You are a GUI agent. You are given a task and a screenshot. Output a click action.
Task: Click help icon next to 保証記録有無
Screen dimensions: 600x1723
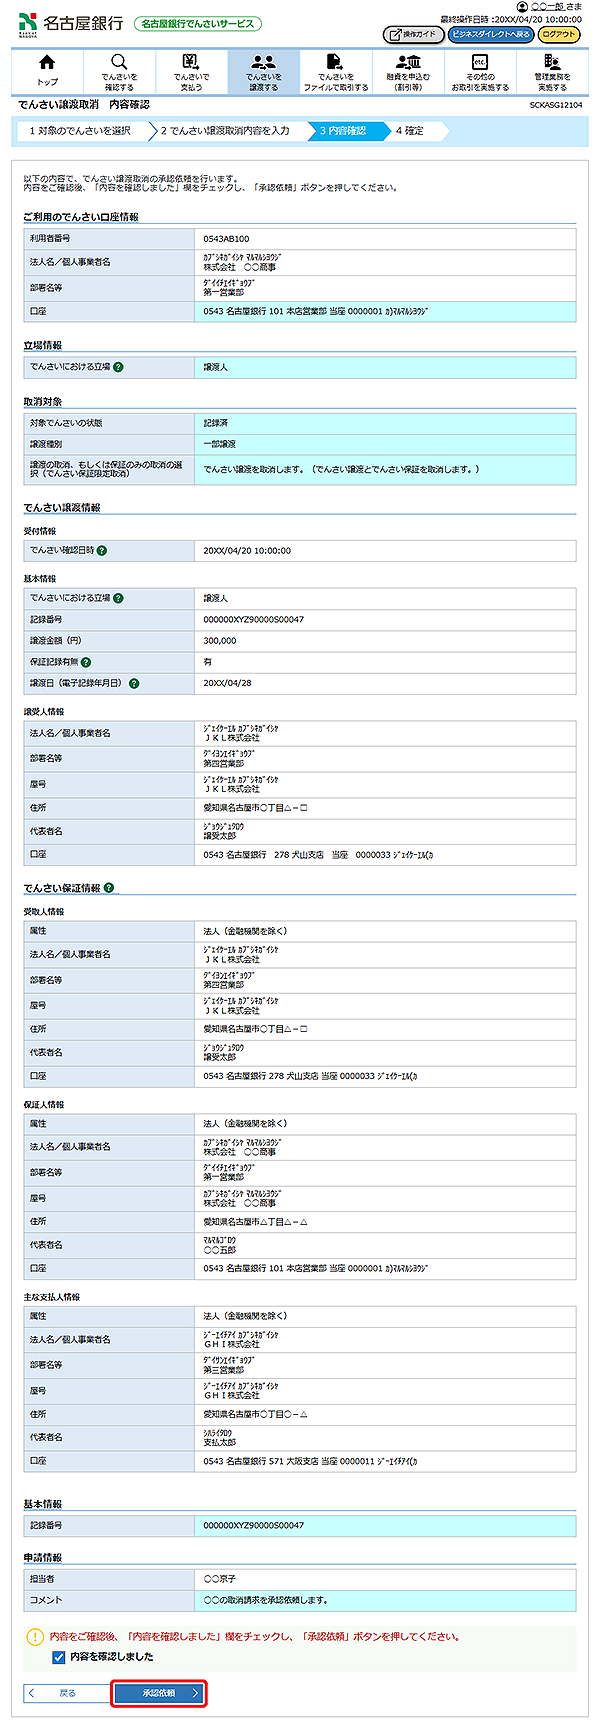86,662
